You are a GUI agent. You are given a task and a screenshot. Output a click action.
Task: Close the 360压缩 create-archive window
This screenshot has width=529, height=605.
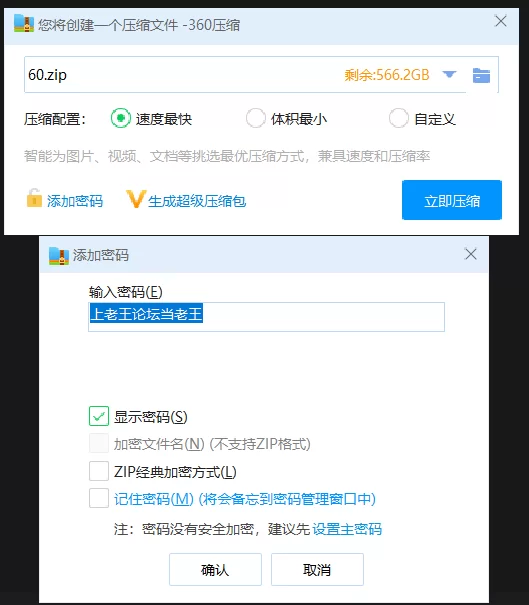tap(501, 21)
